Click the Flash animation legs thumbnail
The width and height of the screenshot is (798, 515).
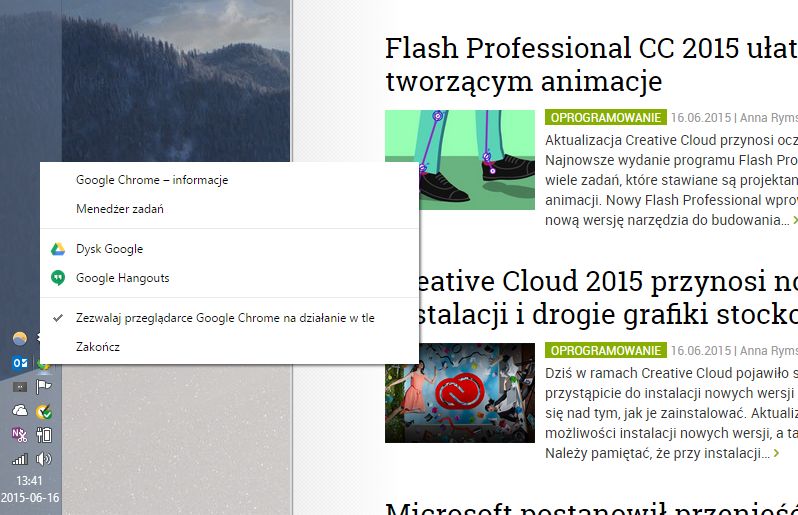(460, 160)
